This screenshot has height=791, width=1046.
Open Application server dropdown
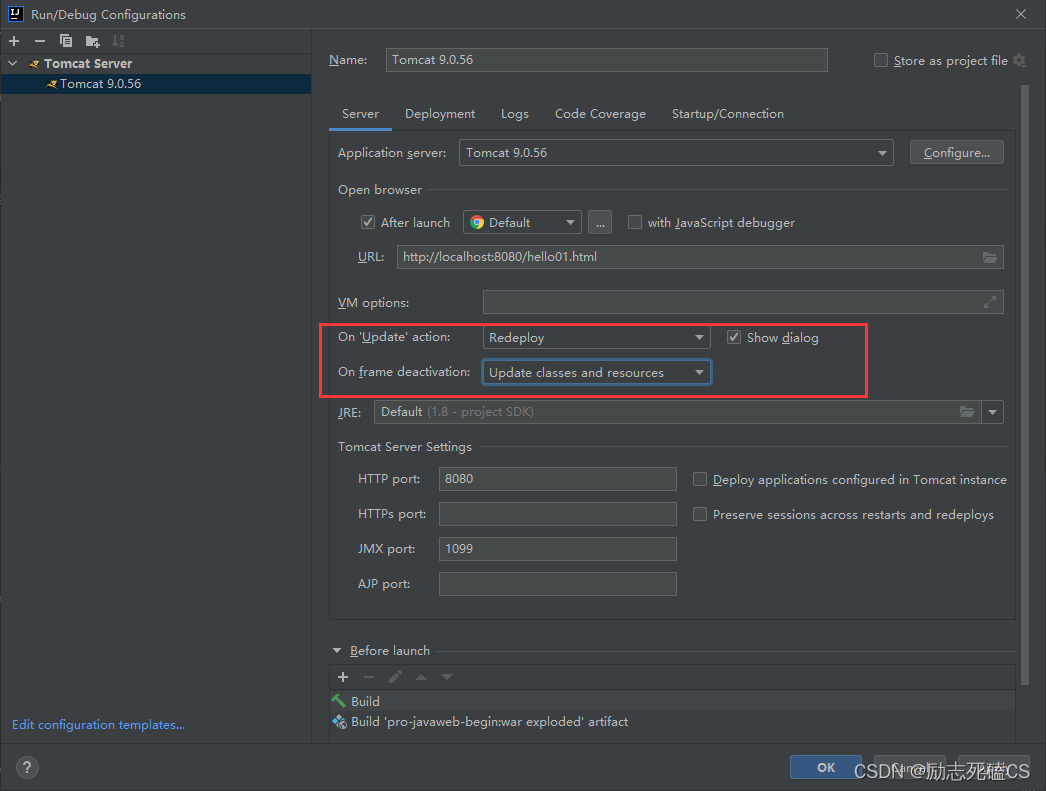pyautogui.click(x=676, y=153)
